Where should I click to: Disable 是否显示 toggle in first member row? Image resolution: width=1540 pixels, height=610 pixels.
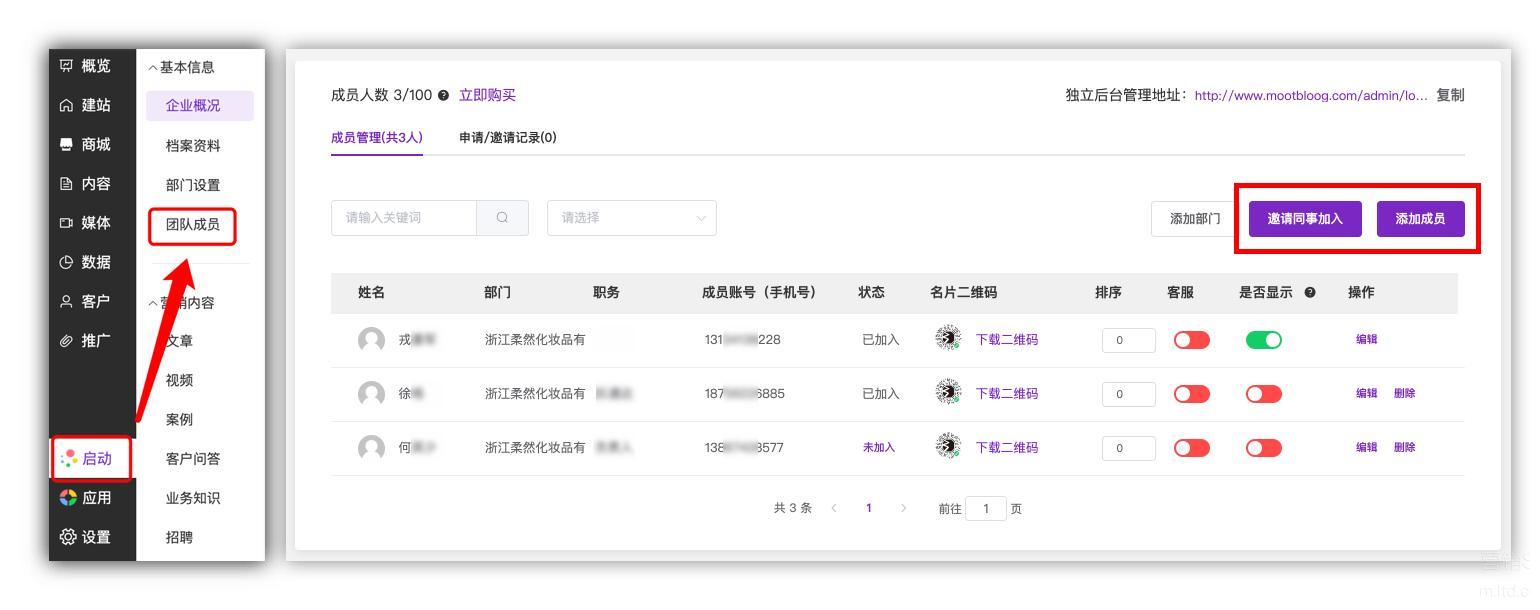click(1263, 340)
